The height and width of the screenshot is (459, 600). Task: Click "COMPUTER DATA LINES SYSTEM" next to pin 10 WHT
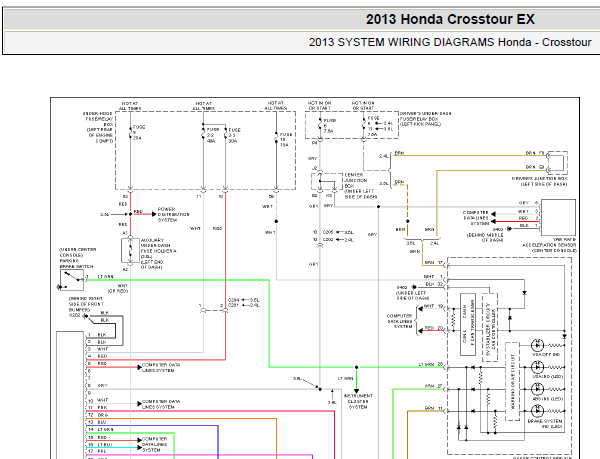161,404
